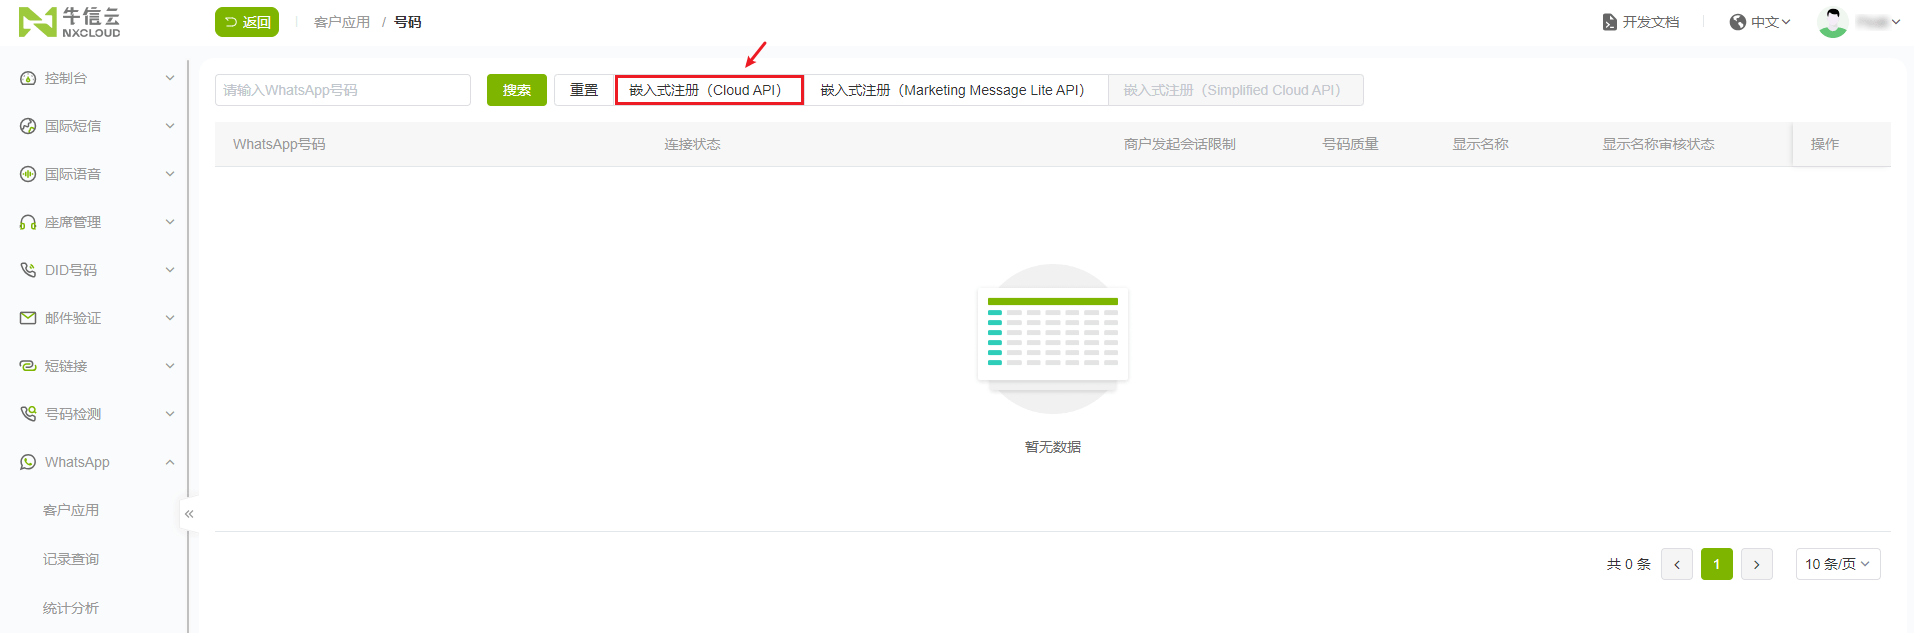Click the DID号码 phone icon
Image resolution: width=1914 pixels, height=633 pixels.
pos(28,270)
